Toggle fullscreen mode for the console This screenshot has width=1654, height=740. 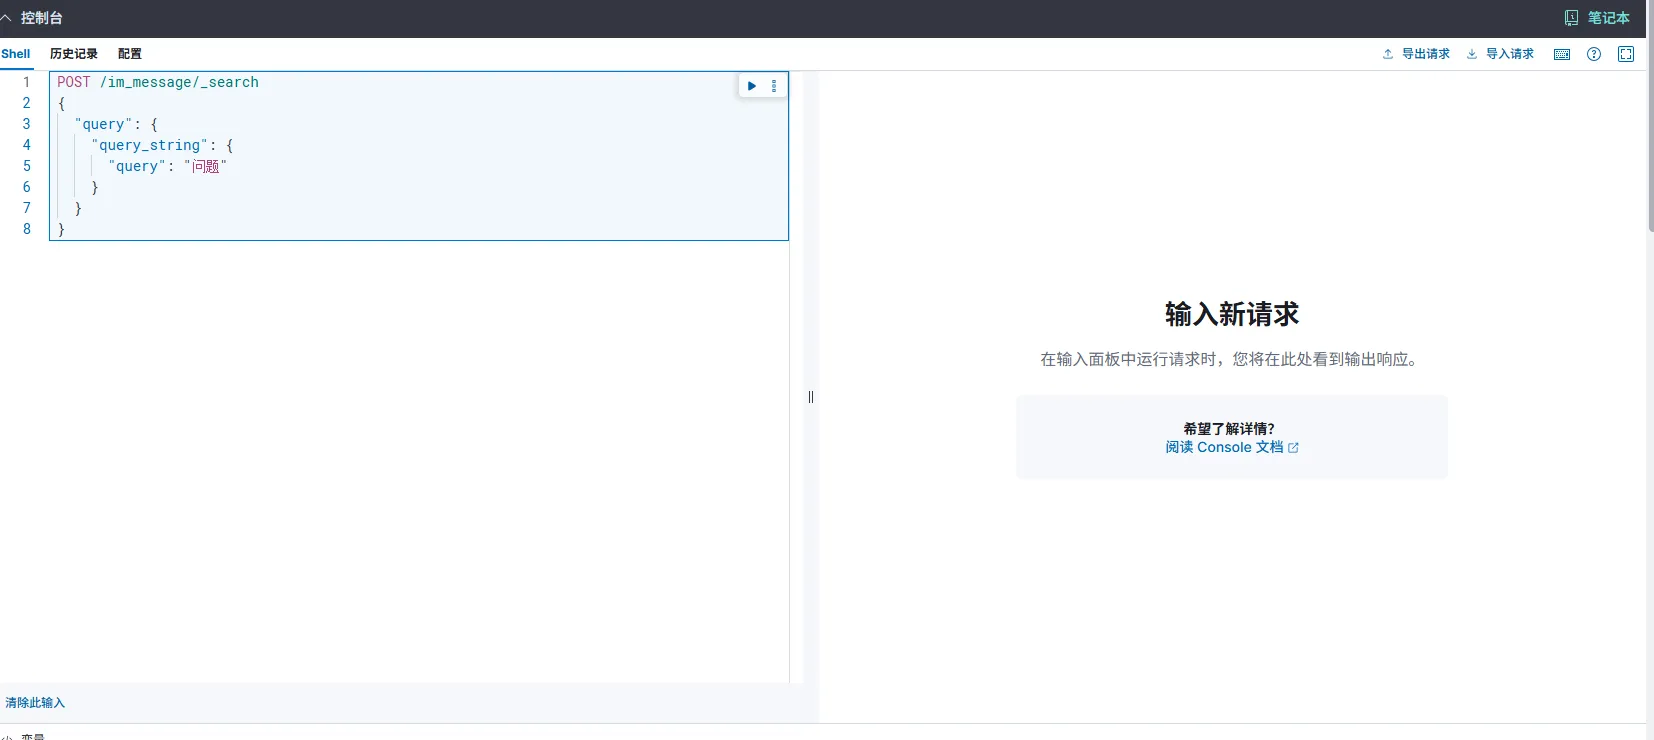point(1626,54)
